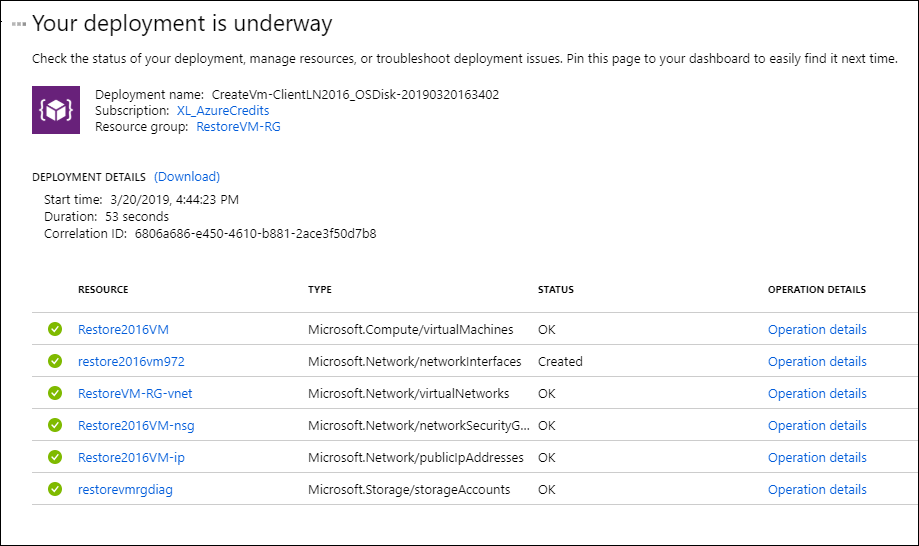Open the Restore2016VM-nsg security group resource
Image resolution: width=919 pixels, height=546 pixels.
pyautogui.click(x=136, y=426)
